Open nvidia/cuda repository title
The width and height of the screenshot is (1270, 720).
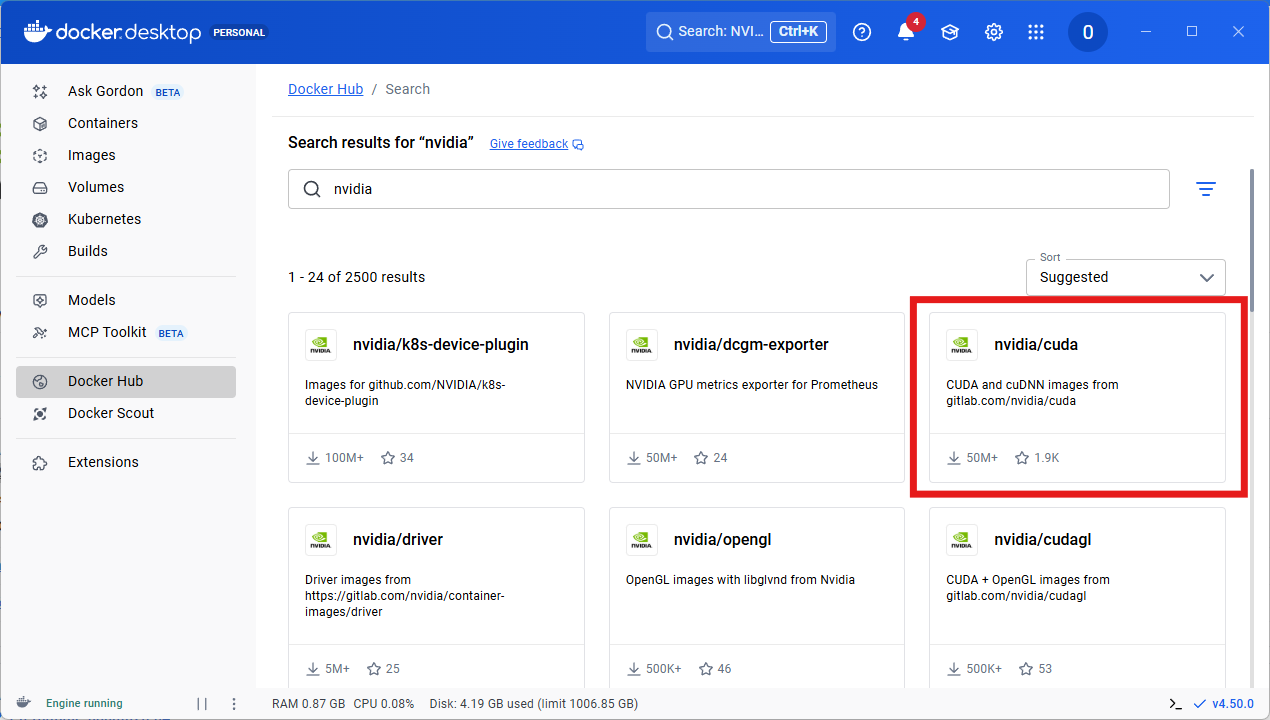click(x=1036, y=344)
